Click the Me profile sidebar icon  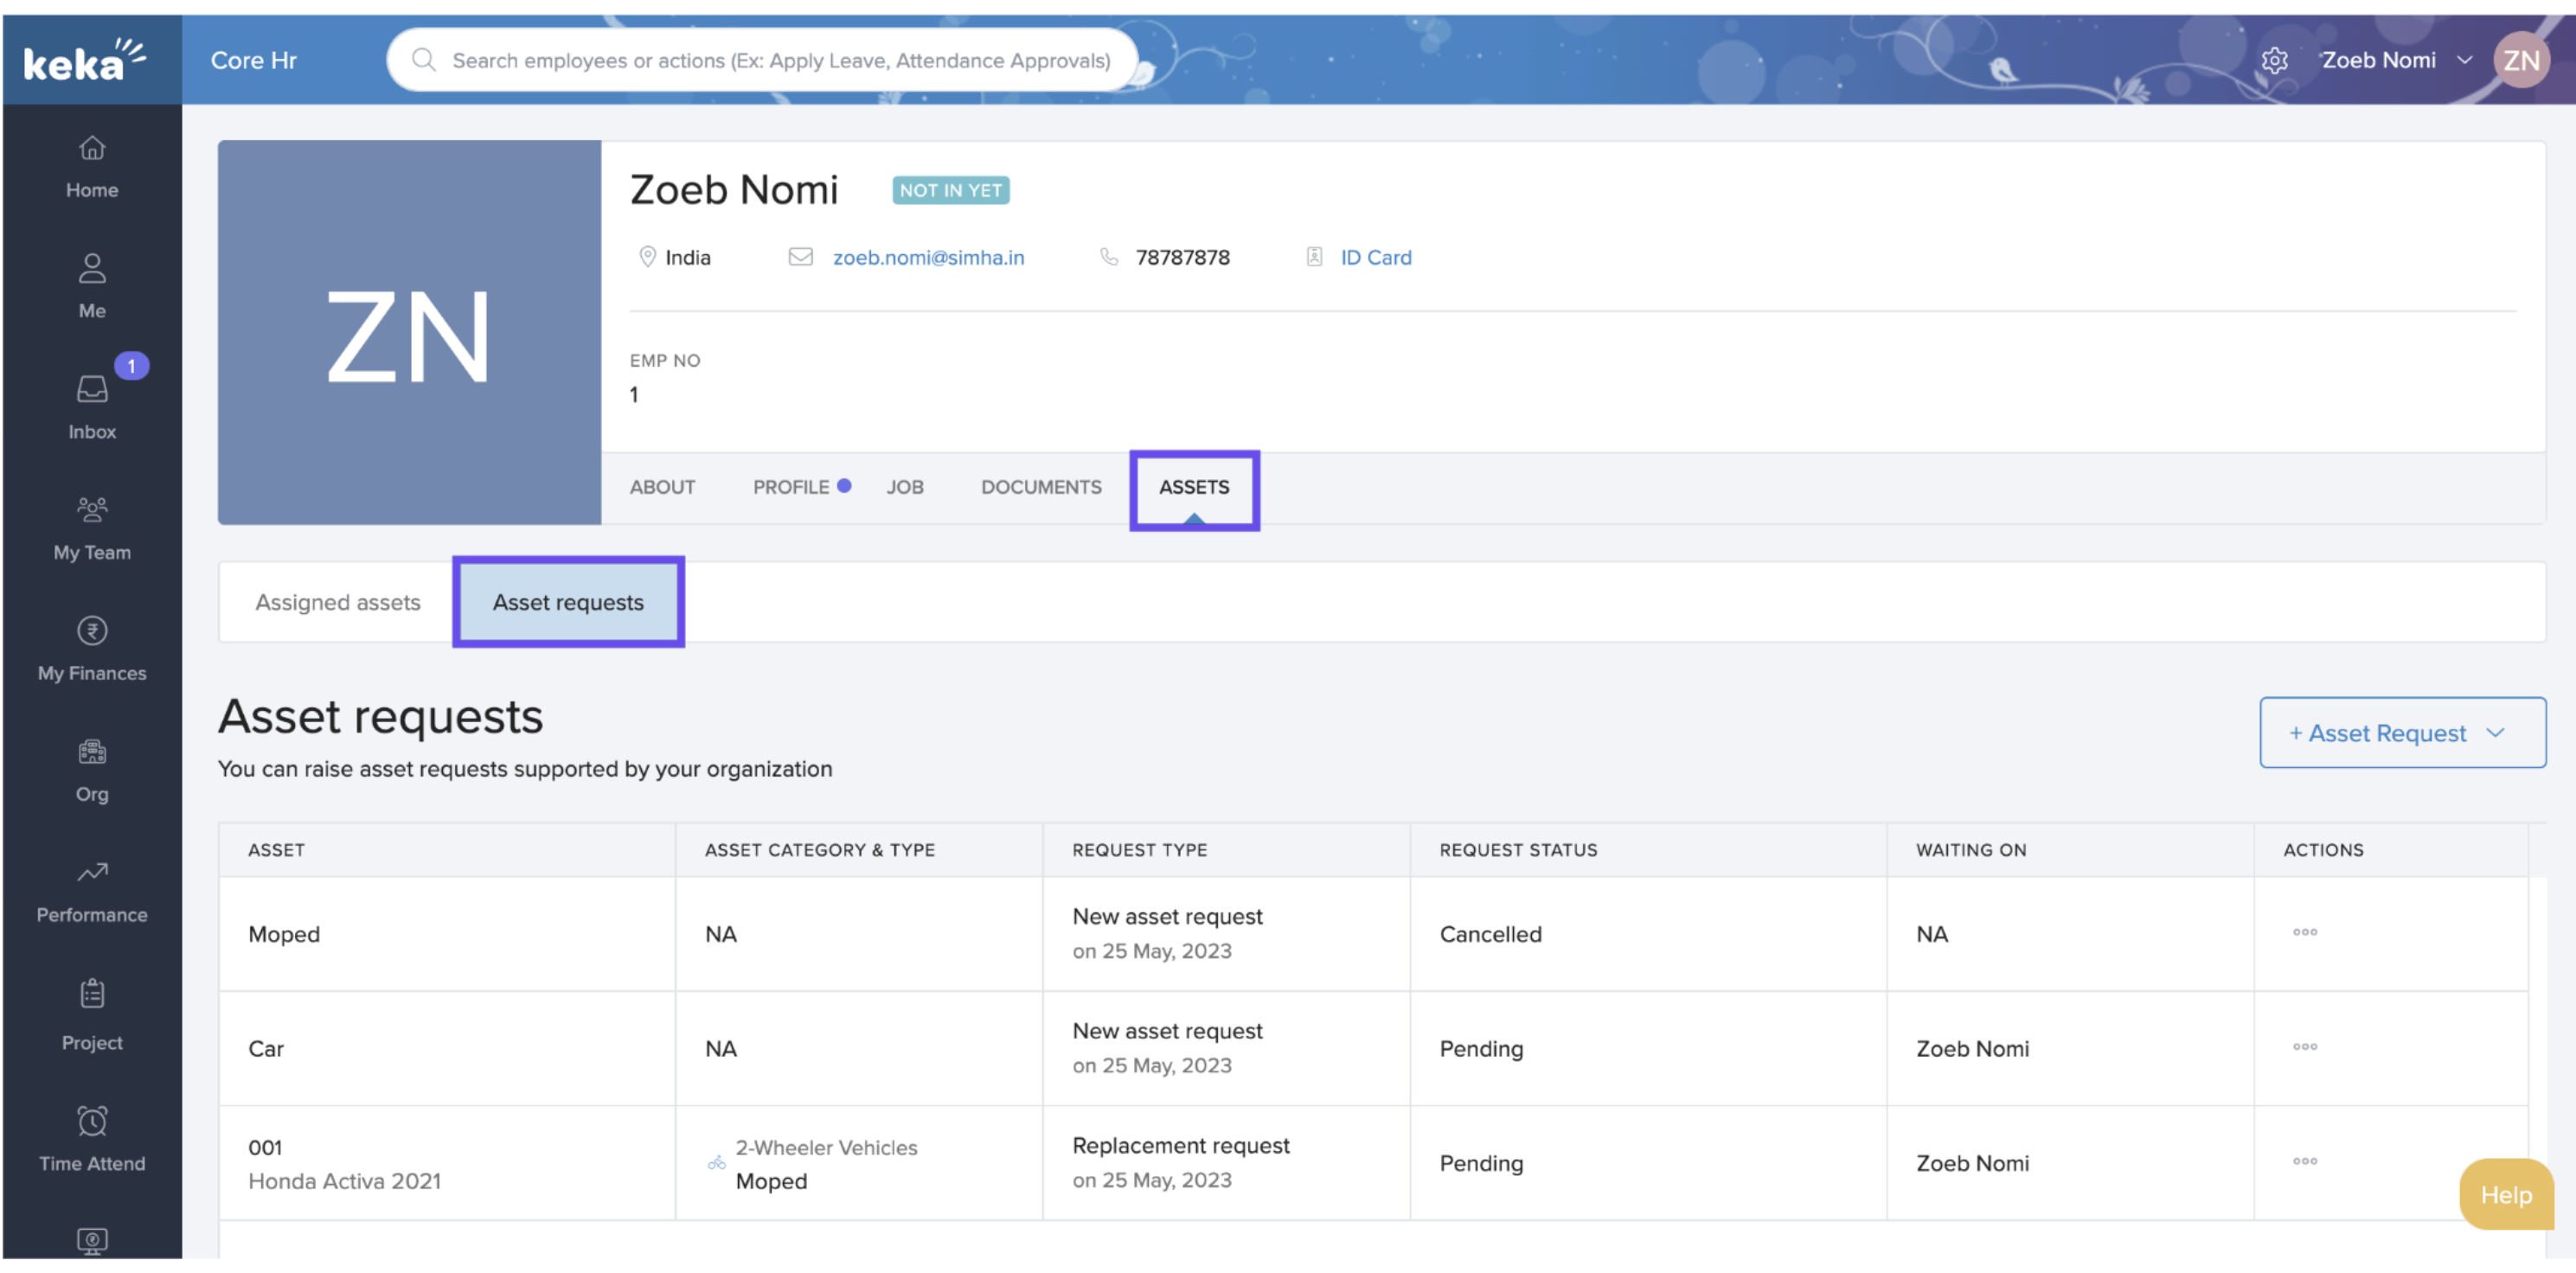pyautogui.click(x=92, y=286)
